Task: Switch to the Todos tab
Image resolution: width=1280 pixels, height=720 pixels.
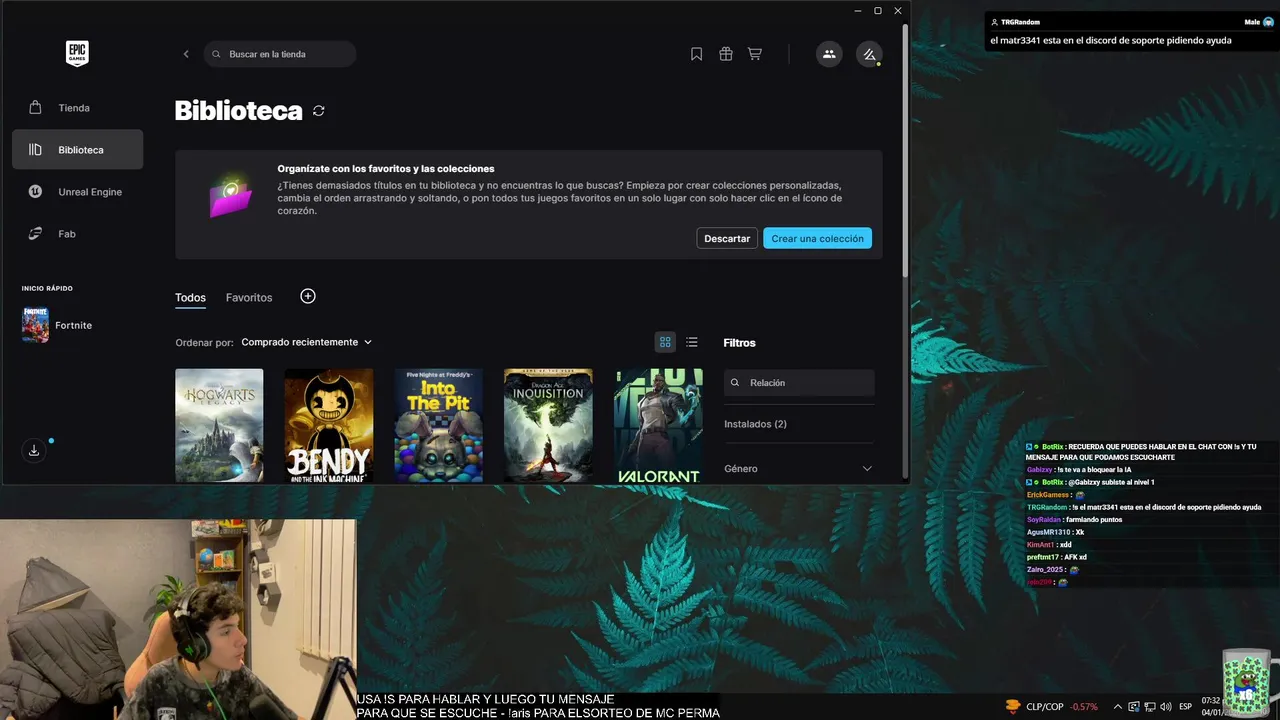Action: click(x=190, y=297)
